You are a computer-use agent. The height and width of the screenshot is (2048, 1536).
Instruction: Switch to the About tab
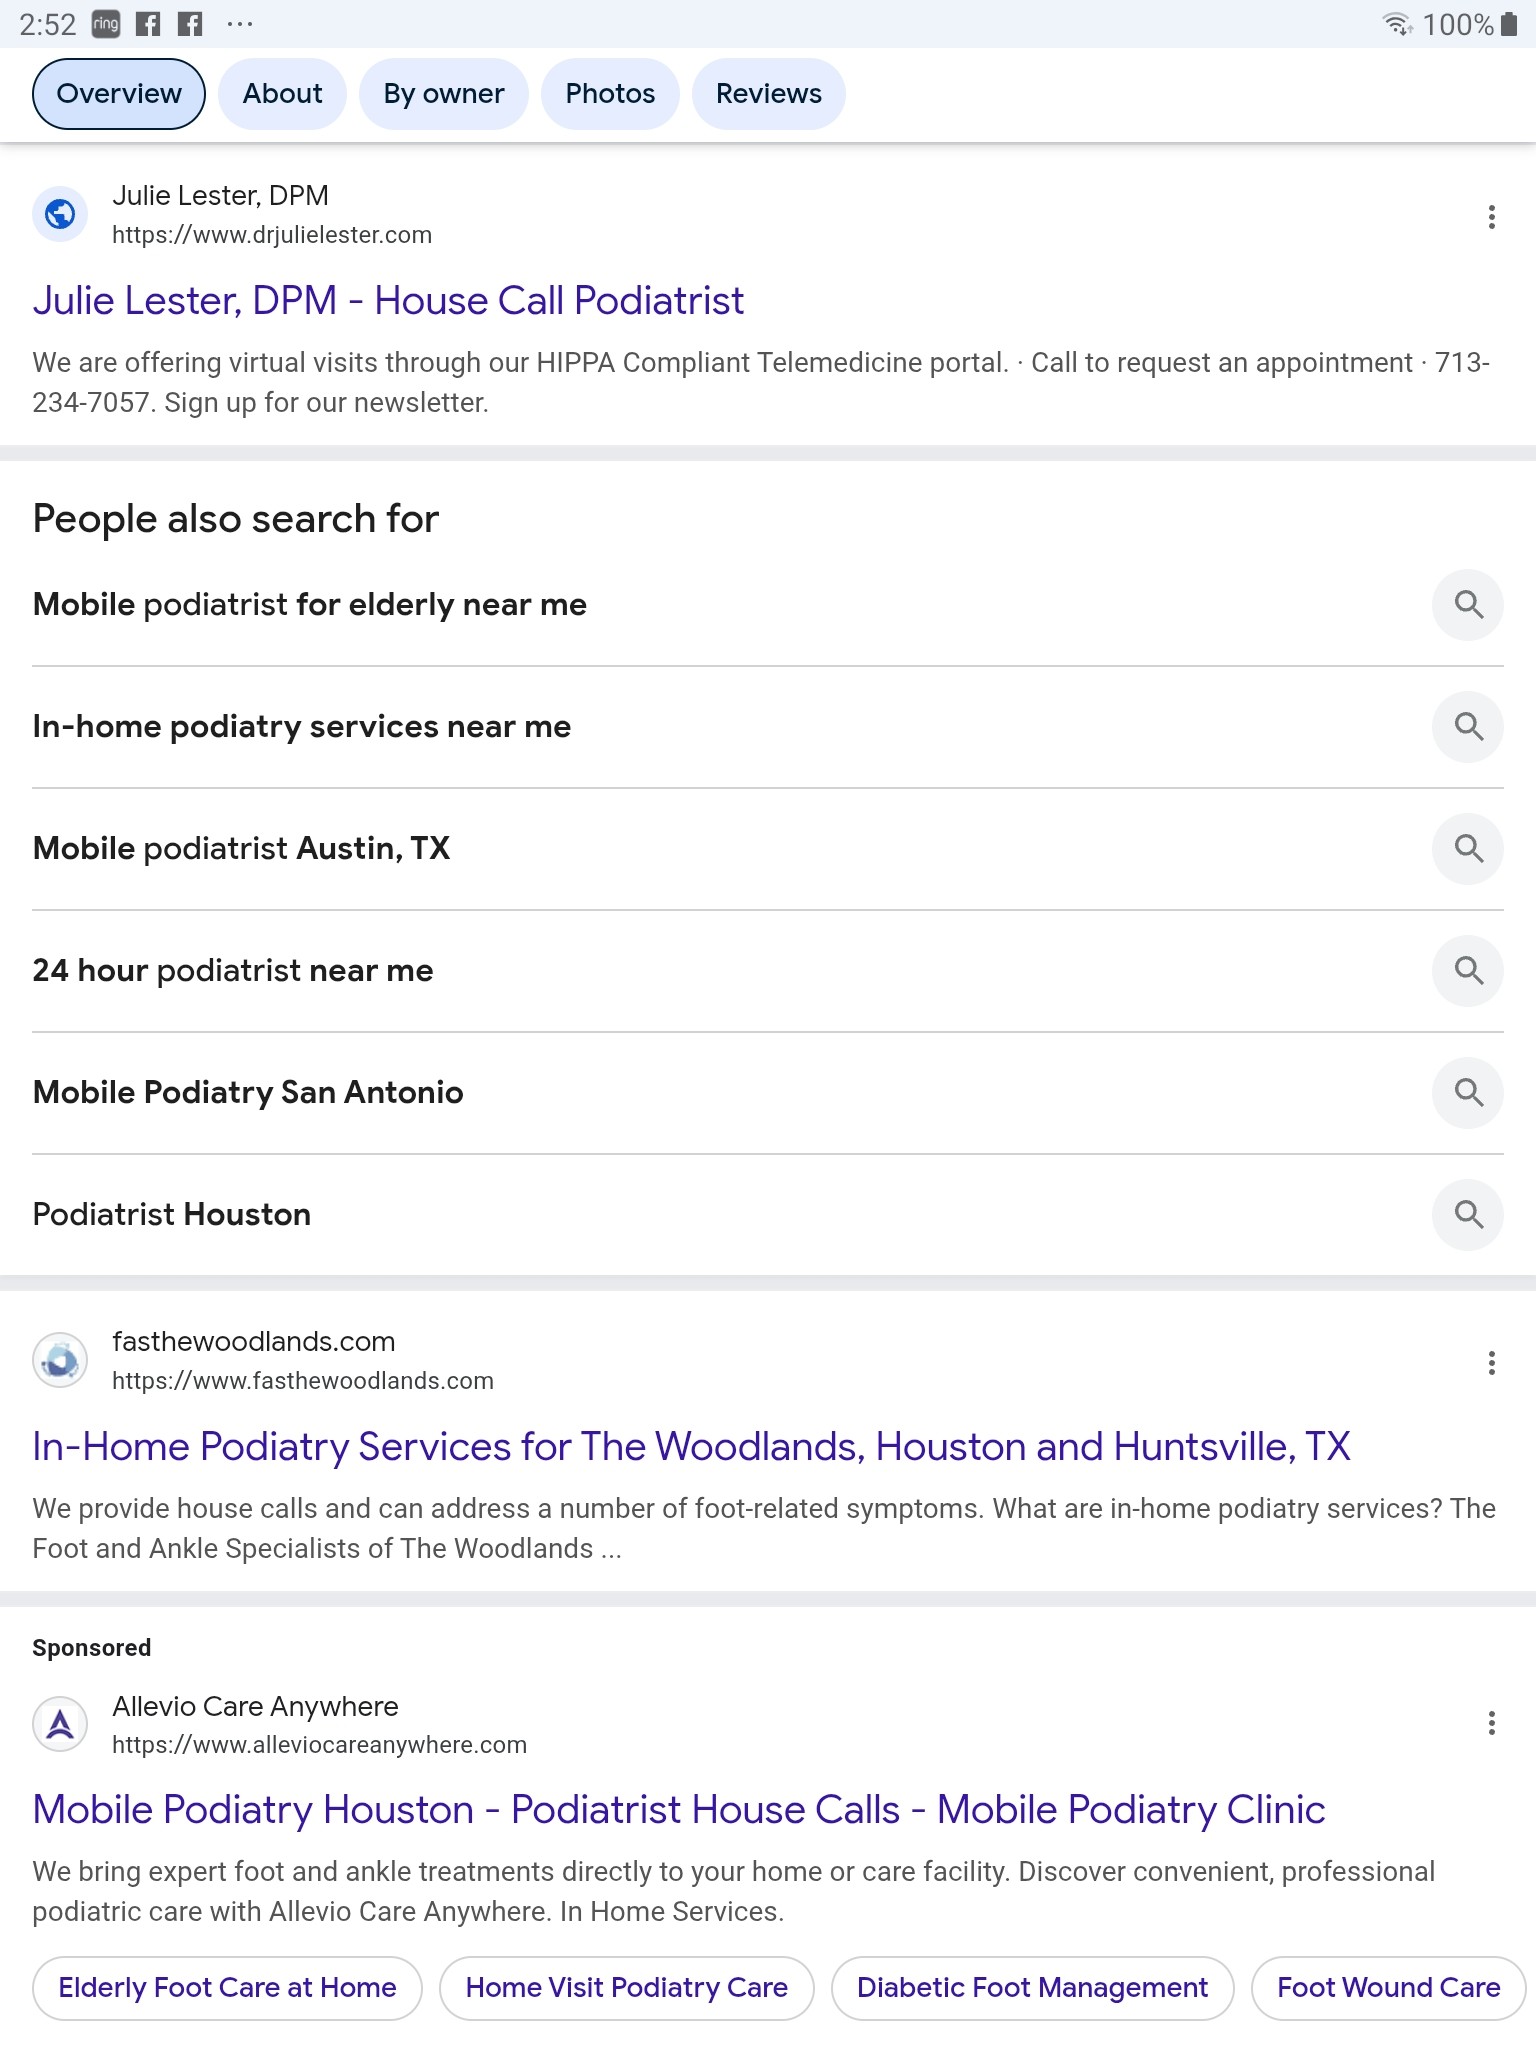[282, 94]
